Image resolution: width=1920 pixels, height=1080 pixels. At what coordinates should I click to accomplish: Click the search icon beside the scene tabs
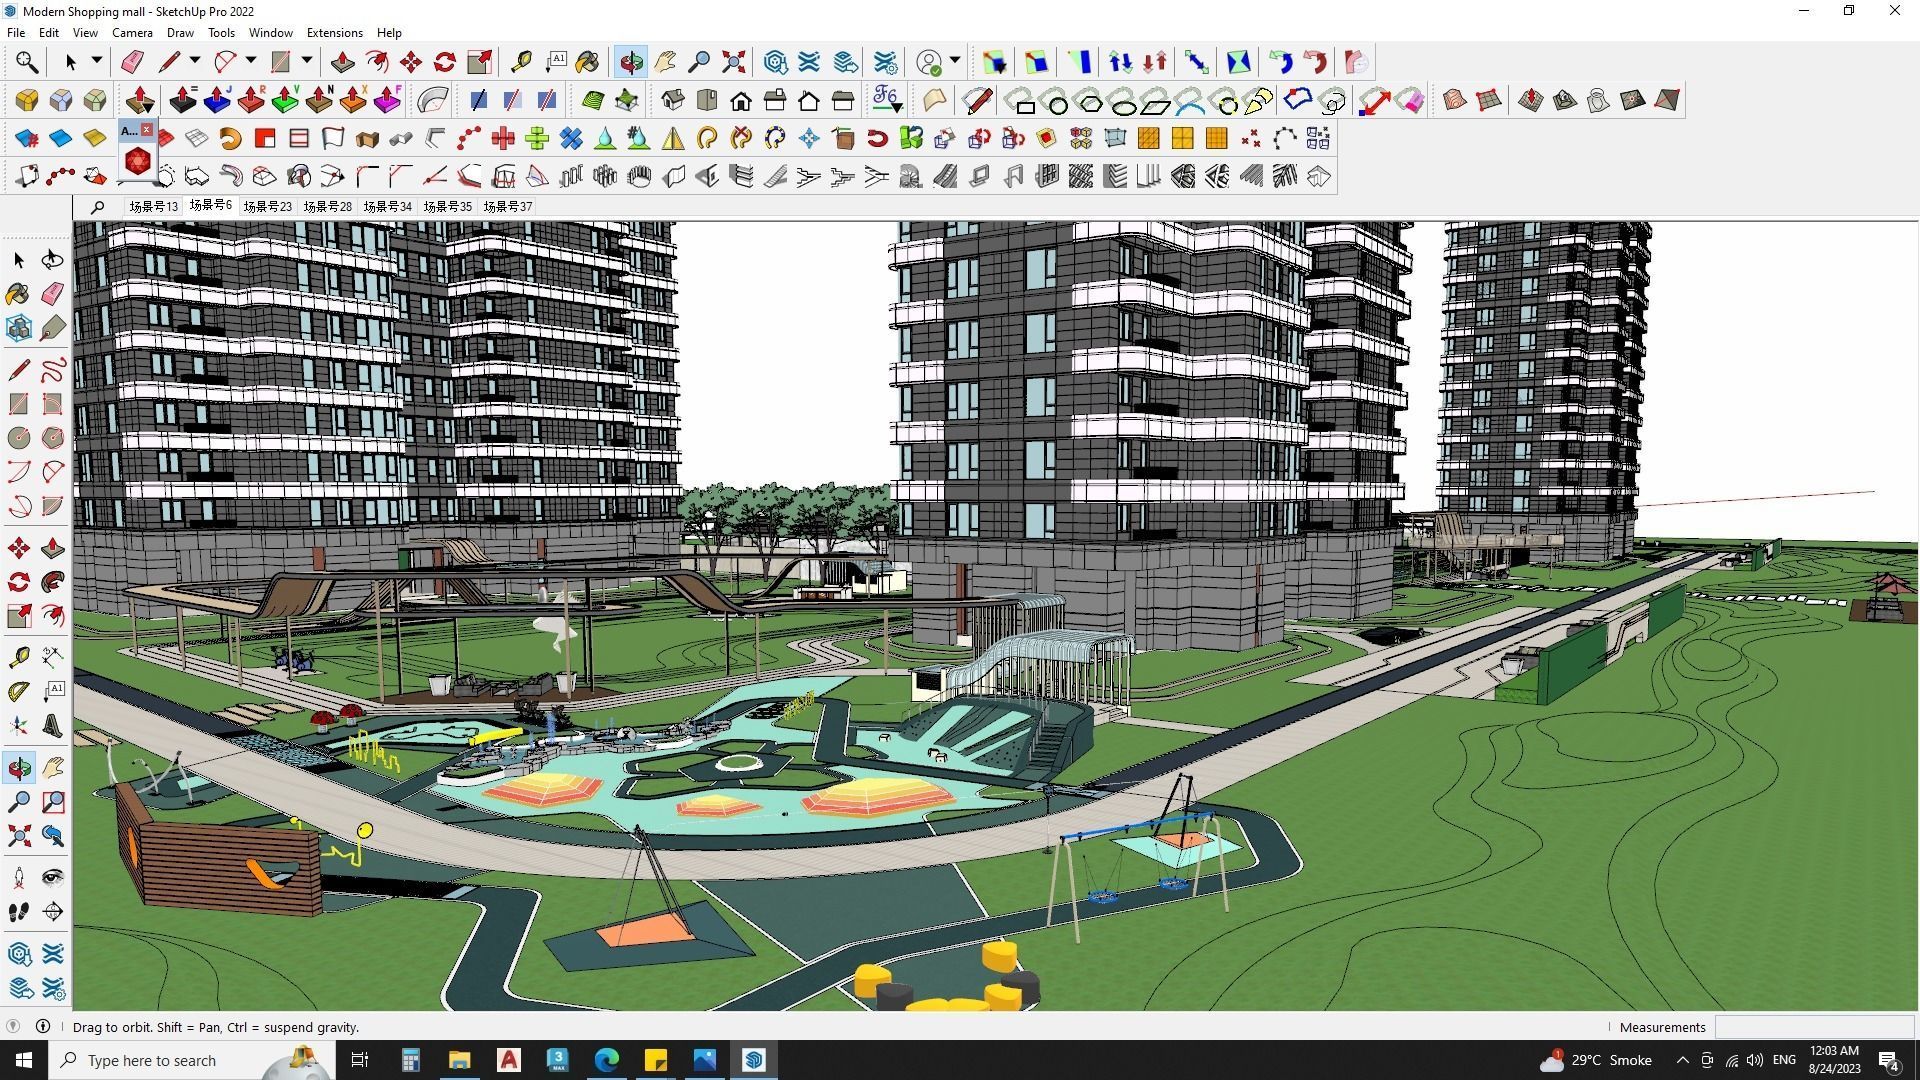point(97,207)
